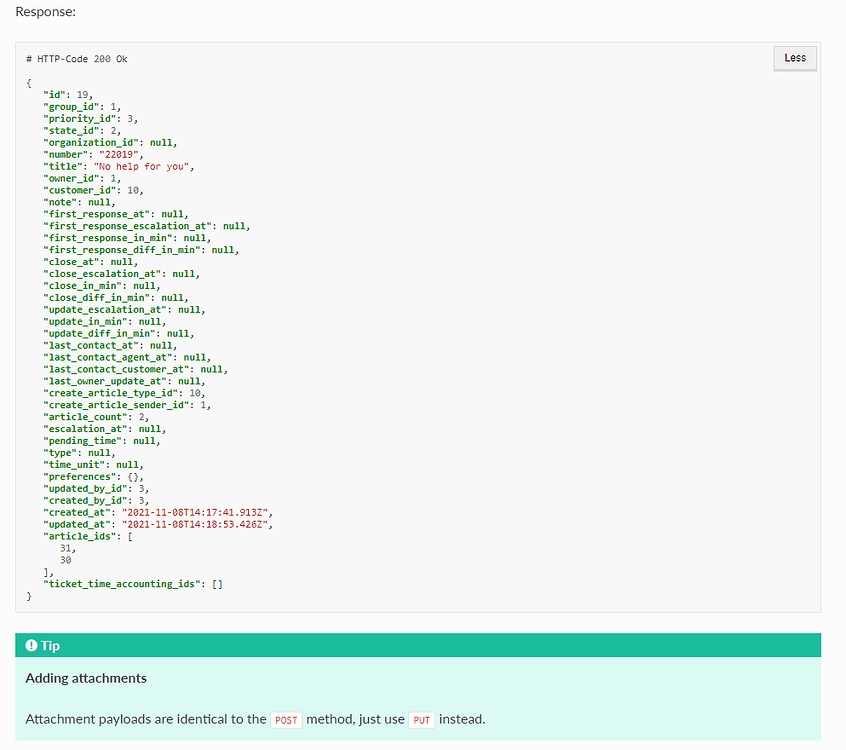
Task: Click the 'Adding attachments' heading
Action: (86, 678)
